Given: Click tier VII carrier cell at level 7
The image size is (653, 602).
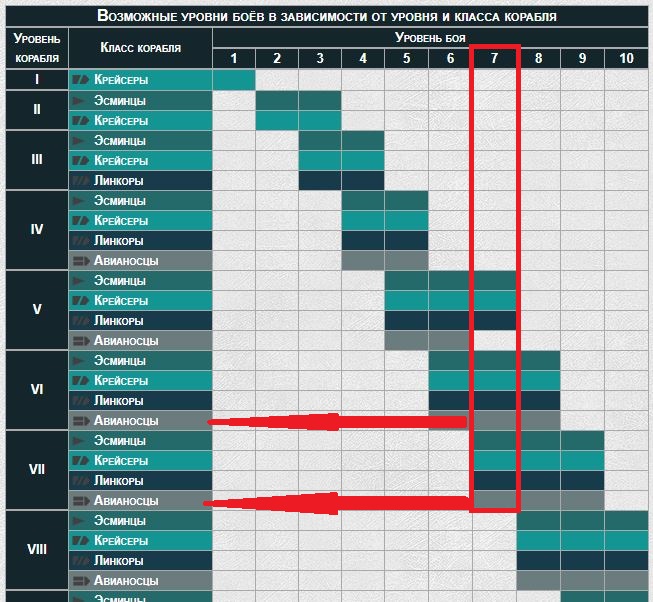Looking at the screenshot, I should click(494, 500).
